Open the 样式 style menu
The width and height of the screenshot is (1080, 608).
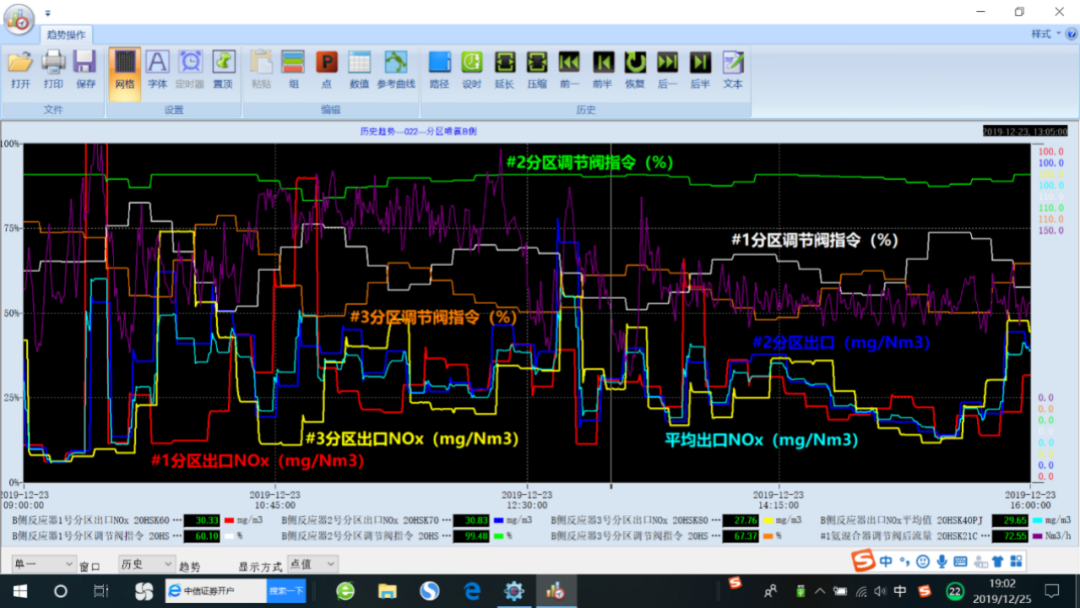(x=1045, y=34)
